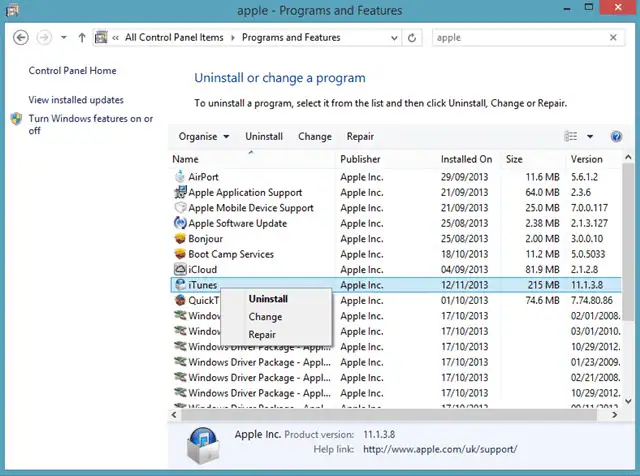
Task: Click the vertical scrollbar down arrow
Action: tap(628, 401)
